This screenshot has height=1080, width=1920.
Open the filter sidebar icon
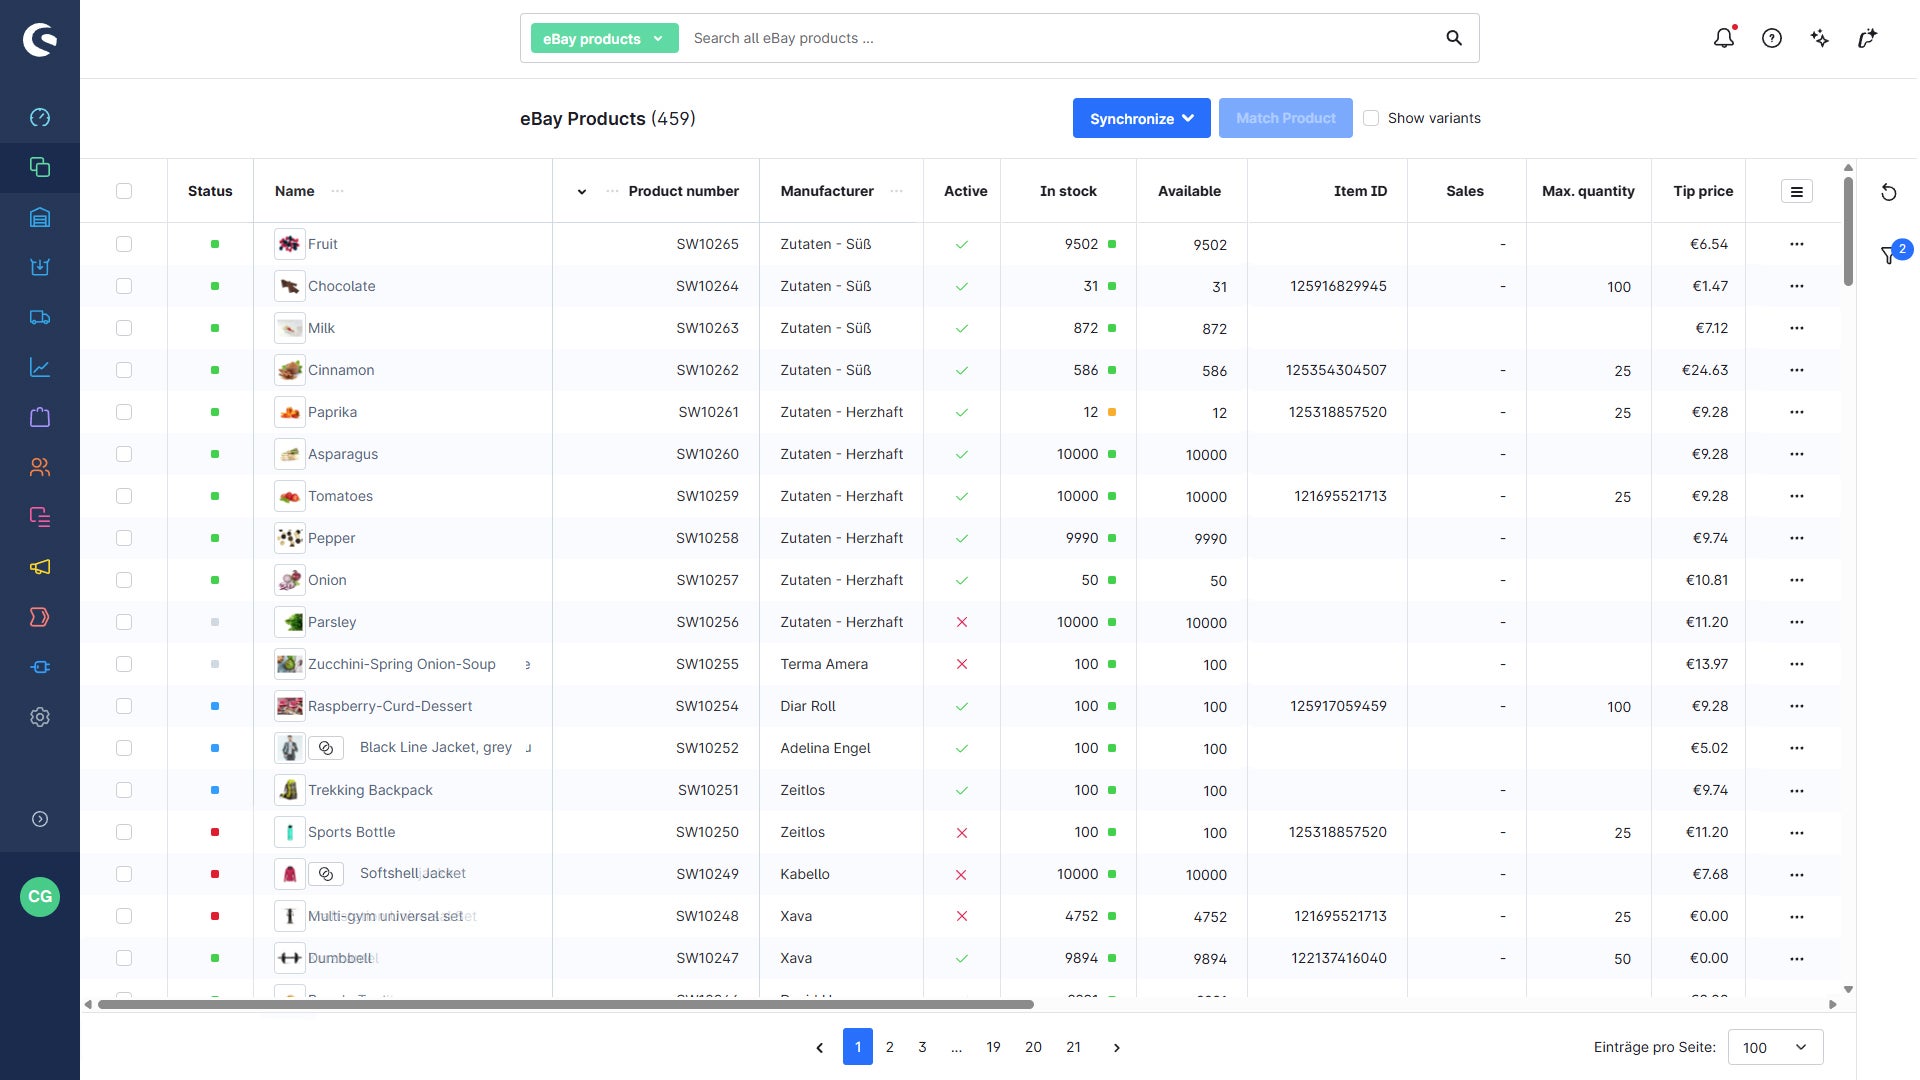[1889, 255]
